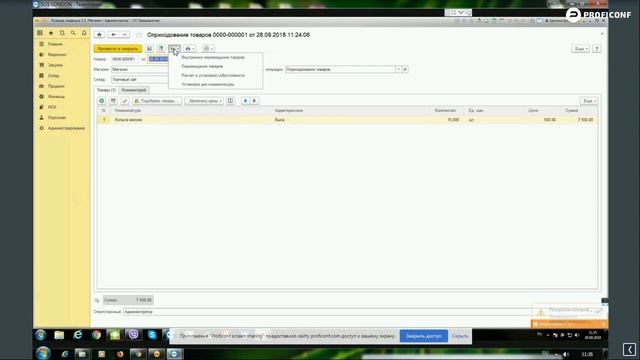Choose Расчет и установка себестоимости item
Image resolution: width=640 pixels, height=360 pixels.
click(213, 76)
